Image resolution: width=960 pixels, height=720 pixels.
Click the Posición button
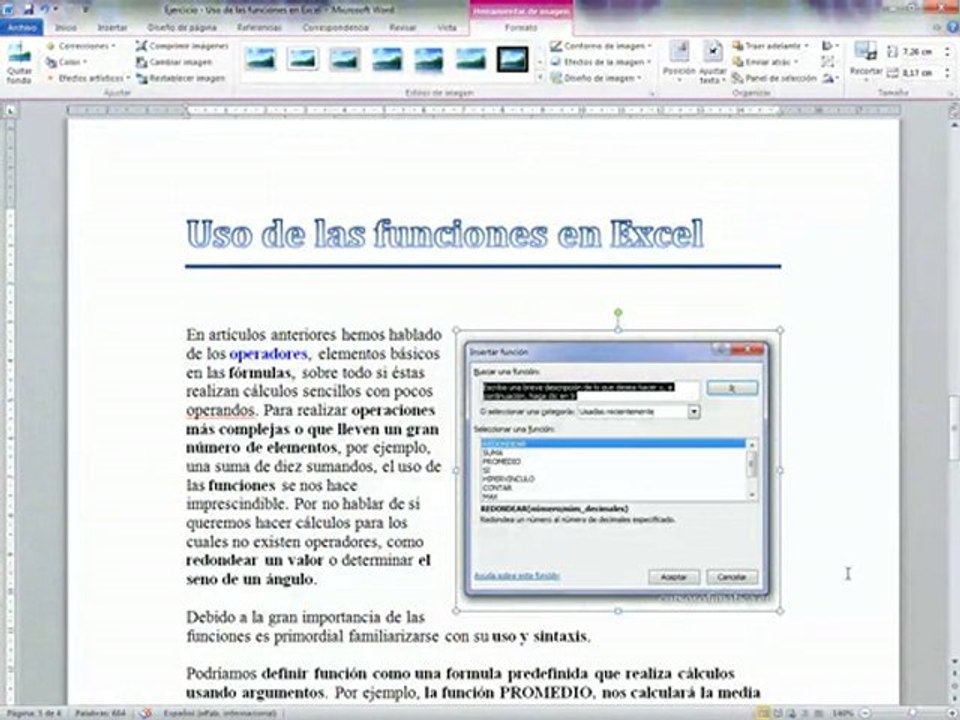(x=679, y=62)
